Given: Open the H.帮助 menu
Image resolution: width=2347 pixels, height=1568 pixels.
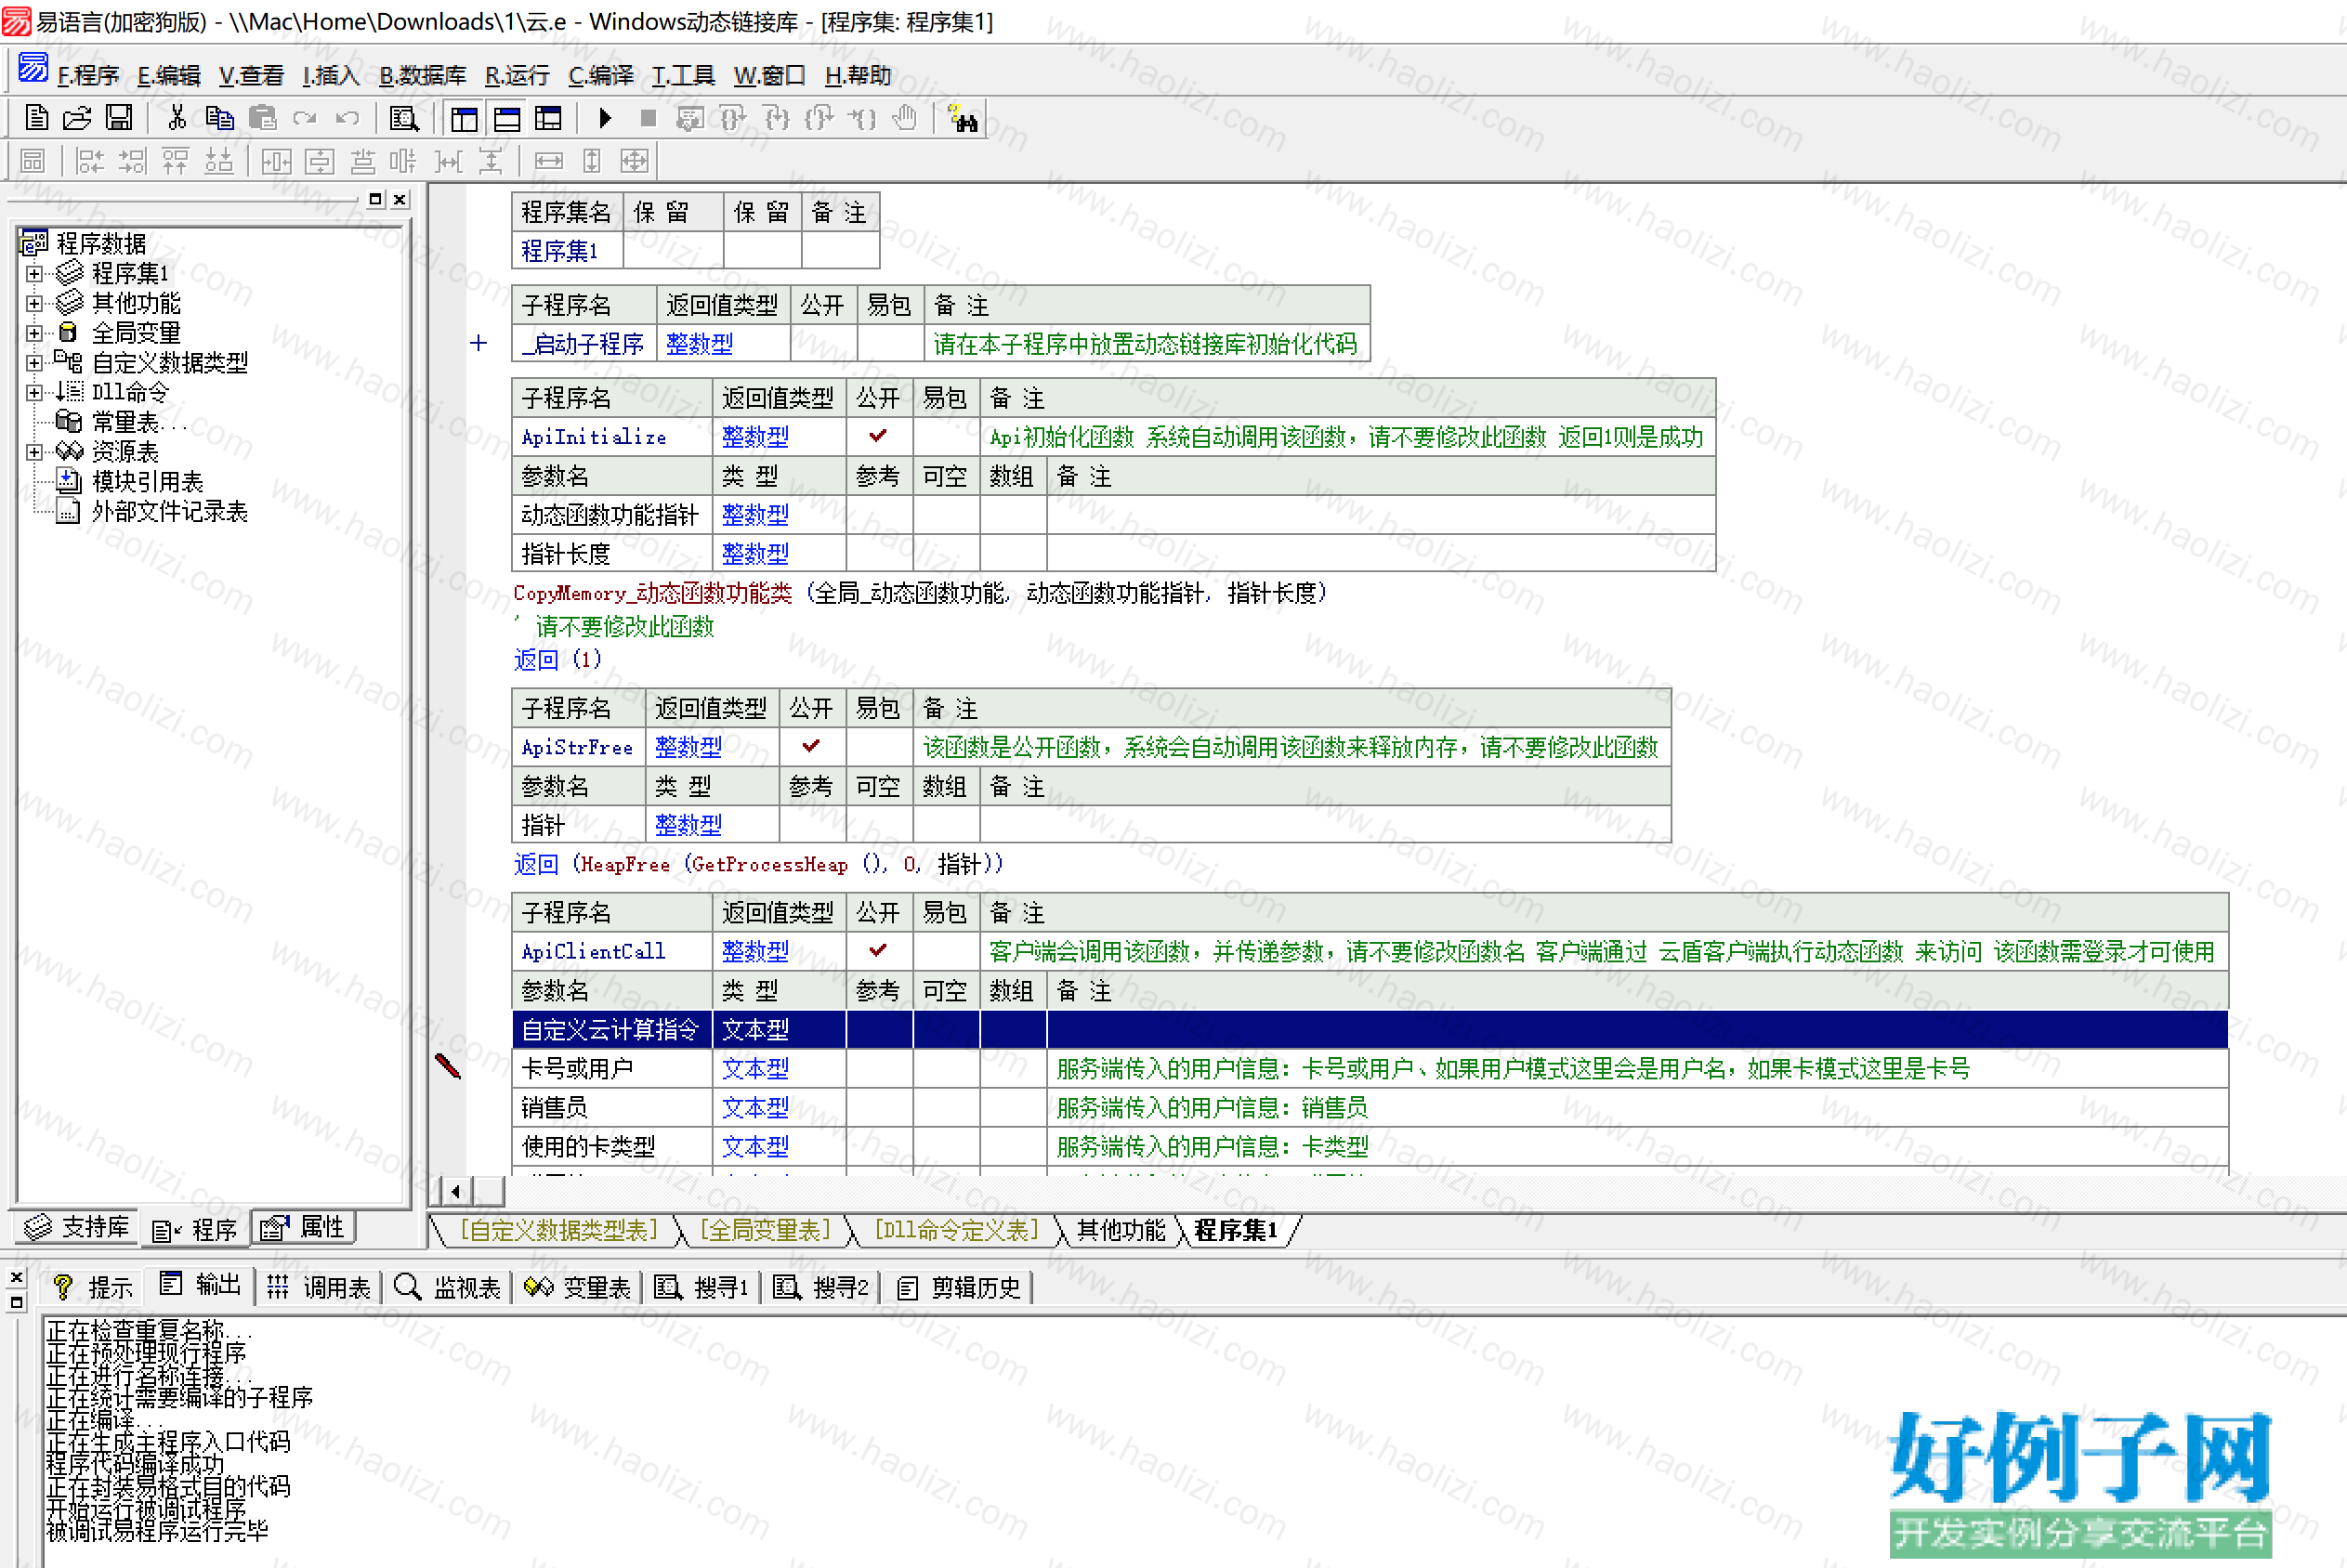Looking at the screenshot, I should click(858, 75).
